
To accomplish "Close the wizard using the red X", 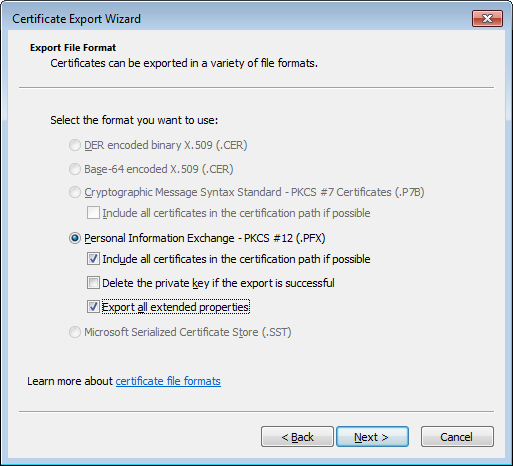I will click(x=487, y=18).
